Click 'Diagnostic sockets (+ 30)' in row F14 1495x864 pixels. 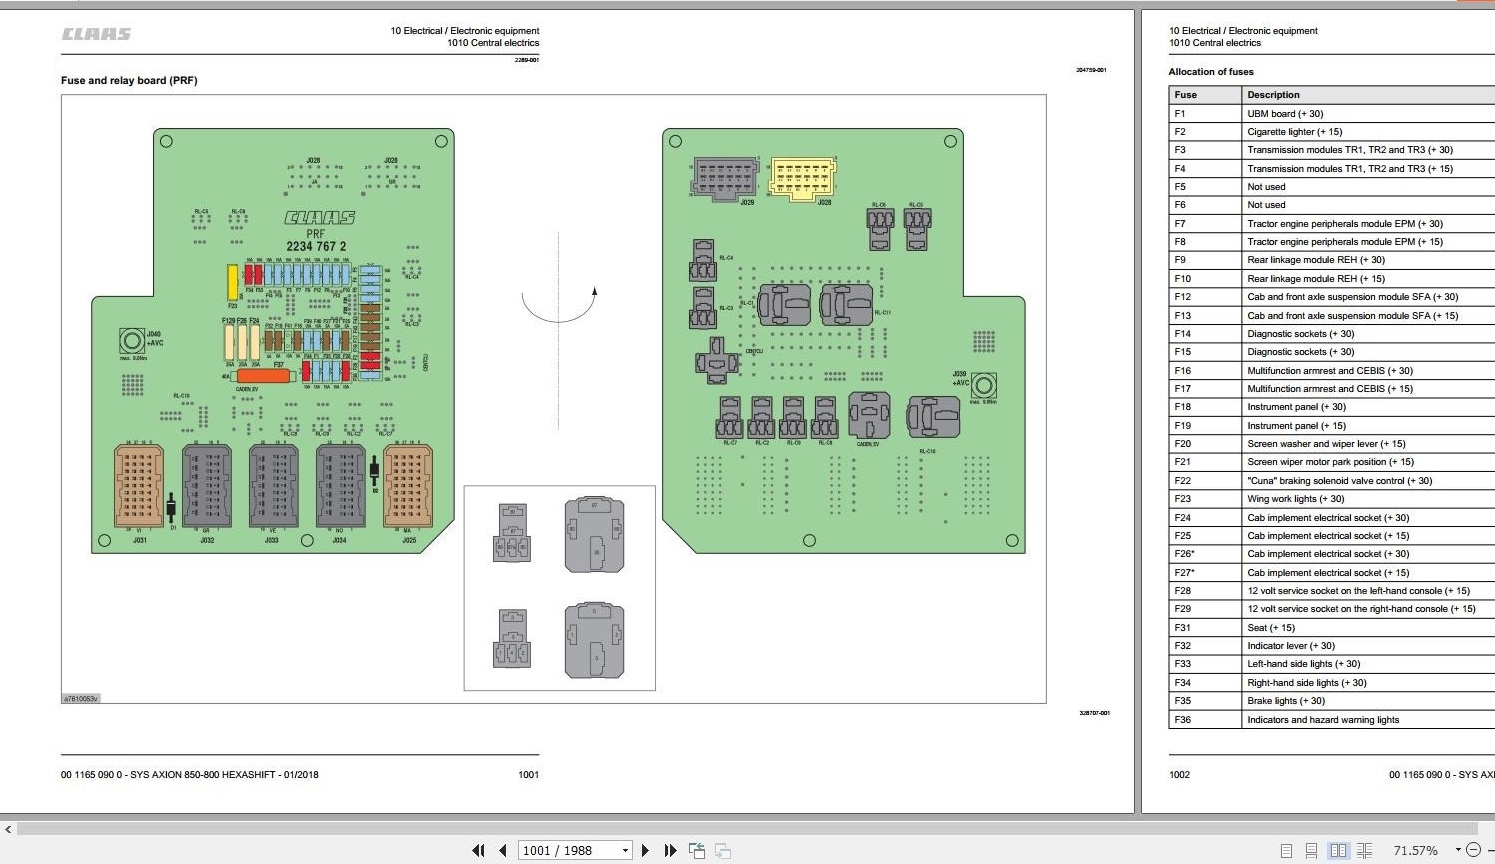pyautogui.click(x=1300, y=334)
